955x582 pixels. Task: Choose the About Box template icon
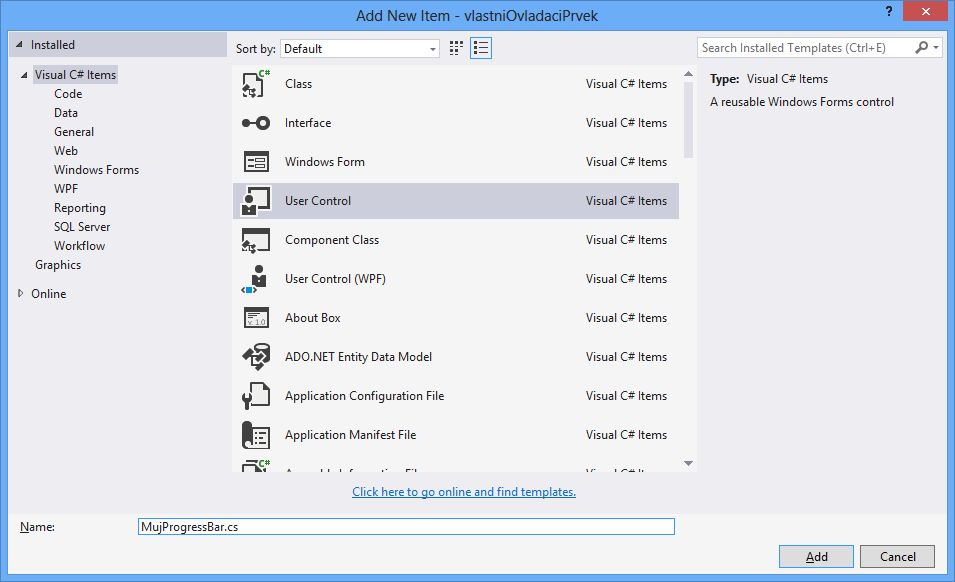click(x=256, y=317)
